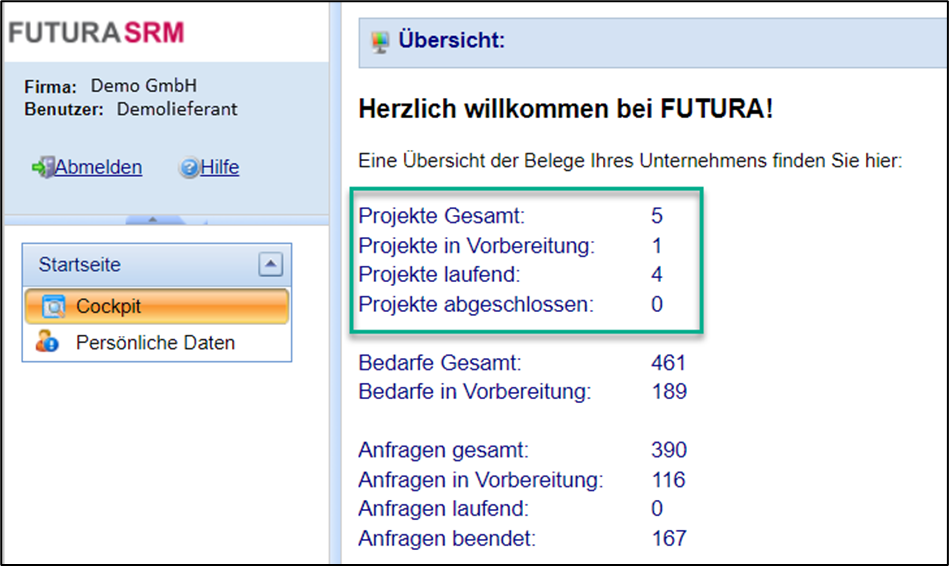This screenshot has height=566, width=949.
Task: Open the Persönliche Daten menu entry
Action: (x=155, y=343)
